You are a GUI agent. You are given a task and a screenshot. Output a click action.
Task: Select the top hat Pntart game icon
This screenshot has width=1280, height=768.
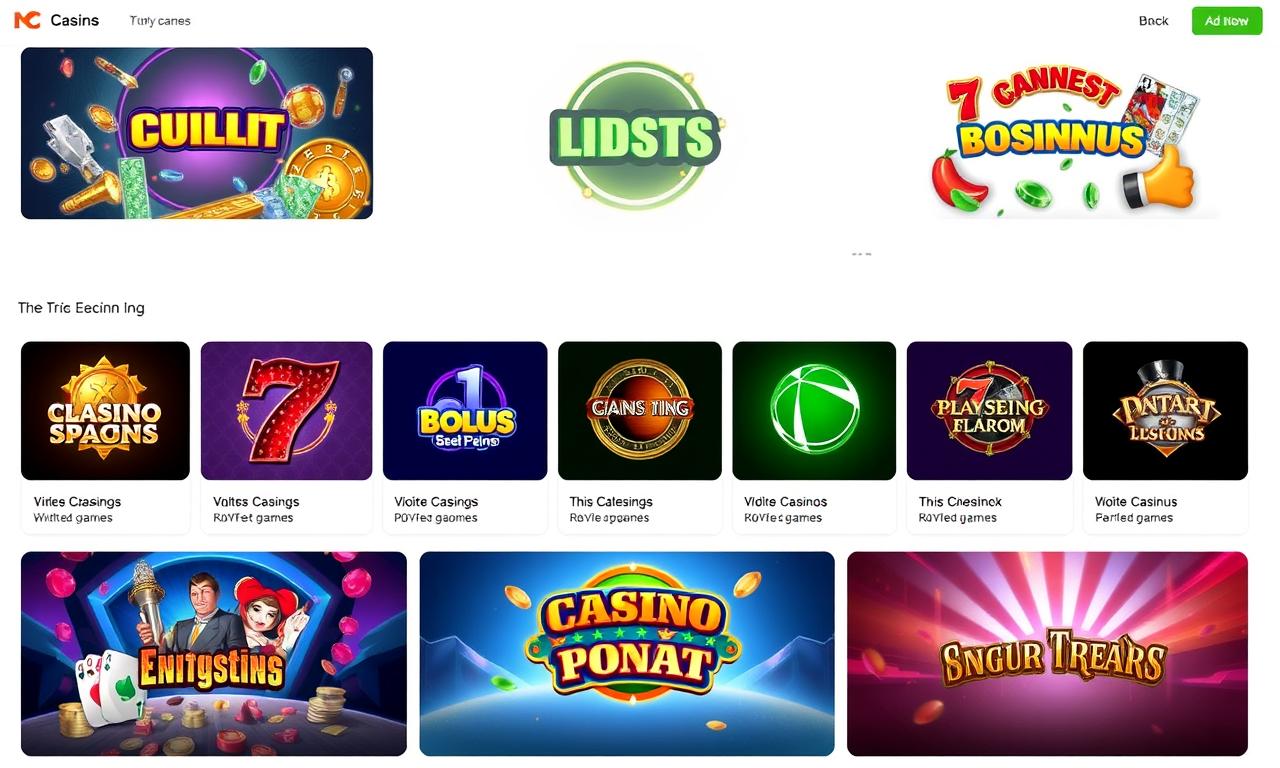(1165, 411)
